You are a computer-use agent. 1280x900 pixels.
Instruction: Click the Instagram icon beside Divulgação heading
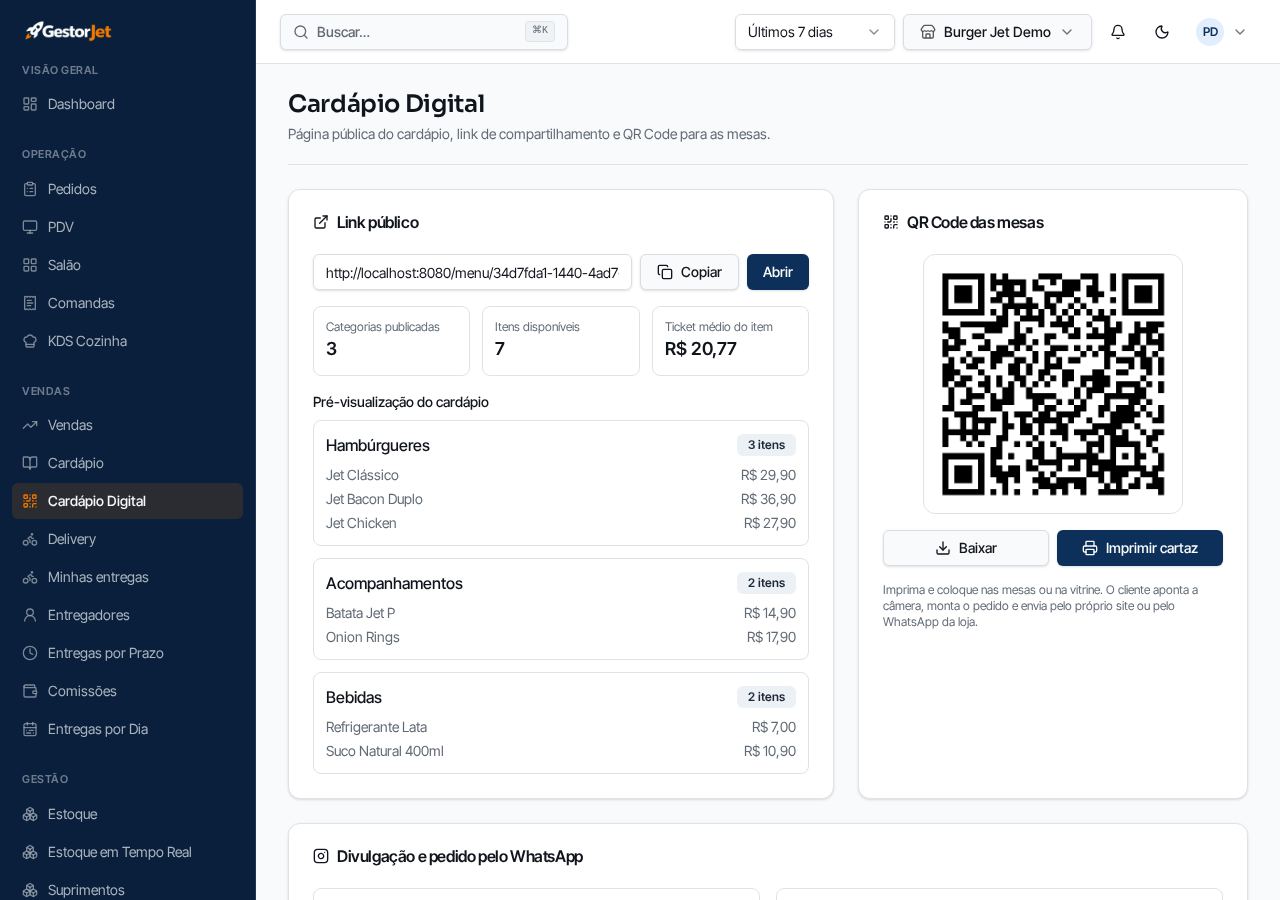(321, 856)
